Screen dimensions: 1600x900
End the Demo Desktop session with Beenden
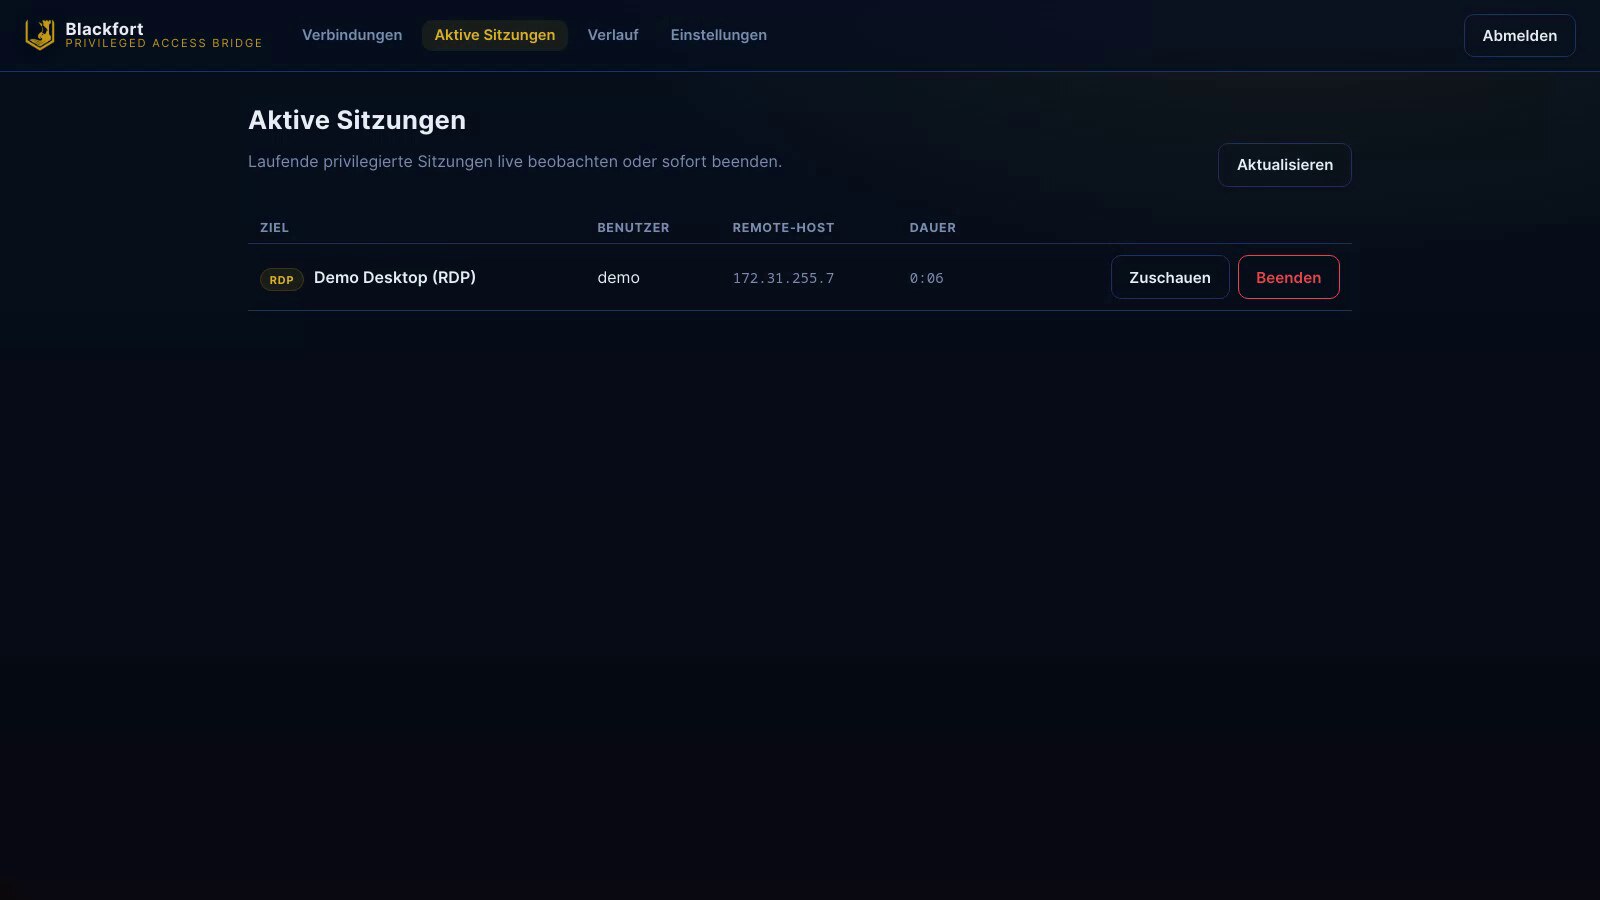click(x=1289, y=277)
